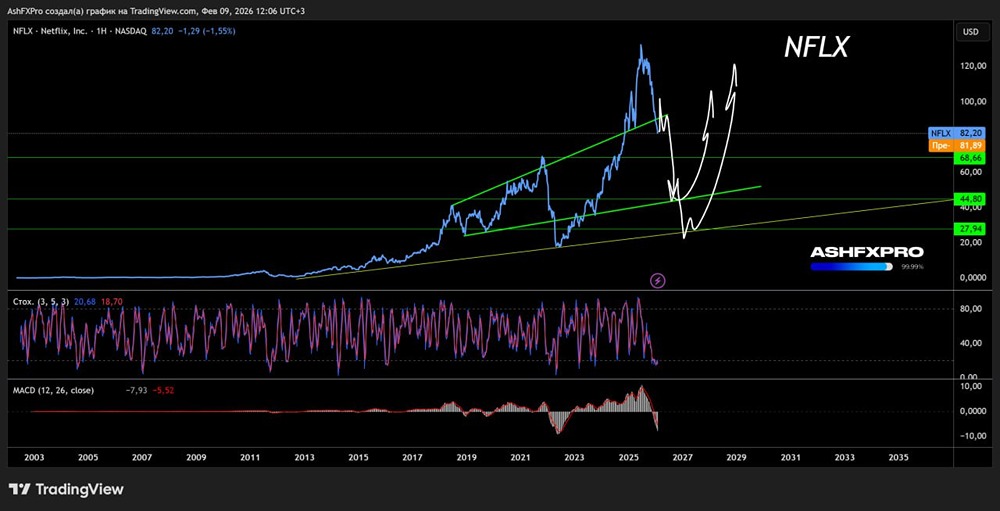Click the MACD signal value -5,52
The height and width of the screenshot is (511, 1000).
tap(163, 390)
